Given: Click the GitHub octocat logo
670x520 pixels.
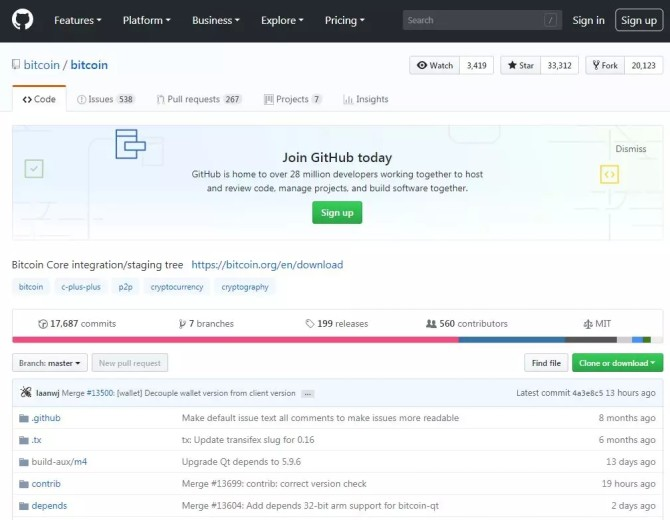Looking at the screenshot, I should [22, 20].
